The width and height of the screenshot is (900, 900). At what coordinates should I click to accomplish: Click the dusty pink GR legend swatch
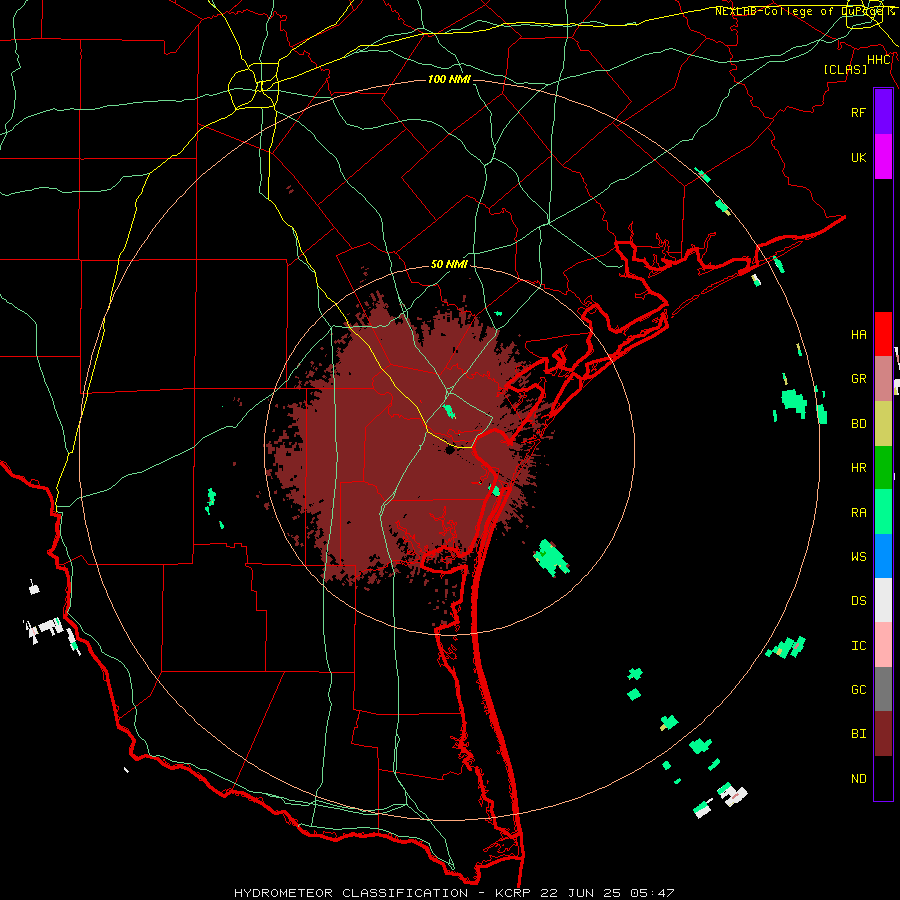pos(883,379)
